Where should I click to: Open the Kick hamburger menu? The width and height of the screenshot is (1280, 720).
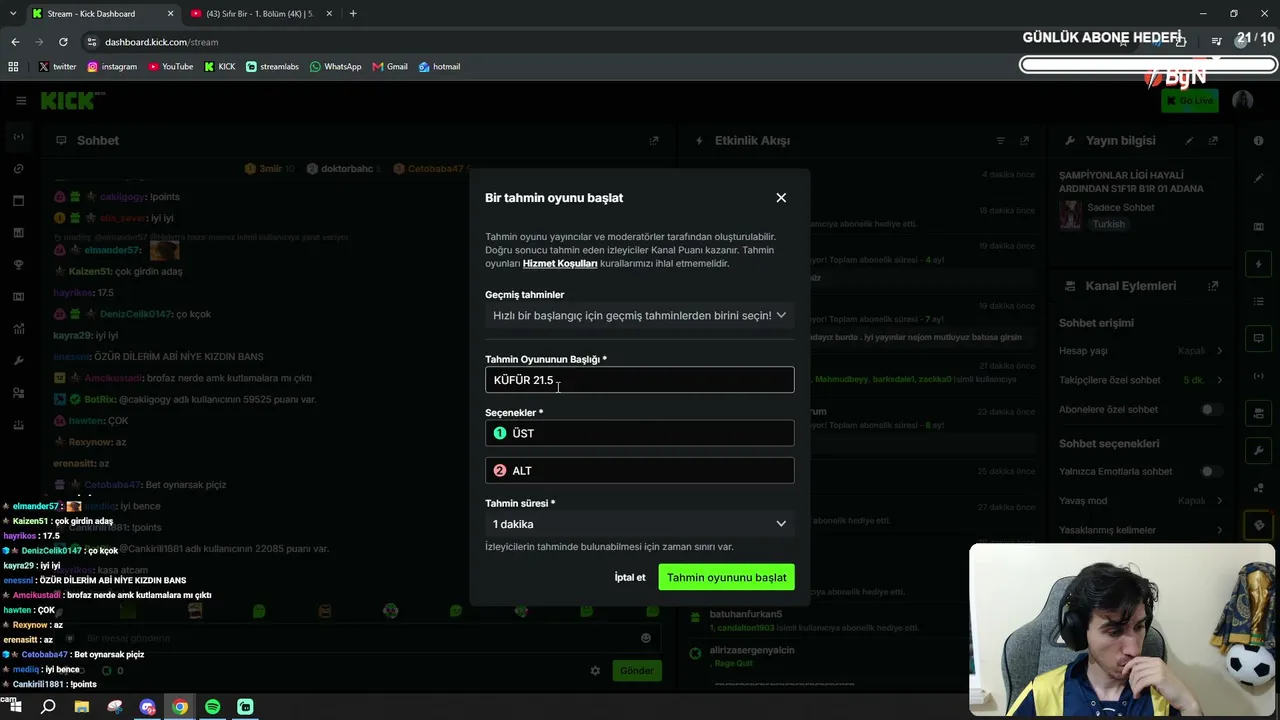21,100
